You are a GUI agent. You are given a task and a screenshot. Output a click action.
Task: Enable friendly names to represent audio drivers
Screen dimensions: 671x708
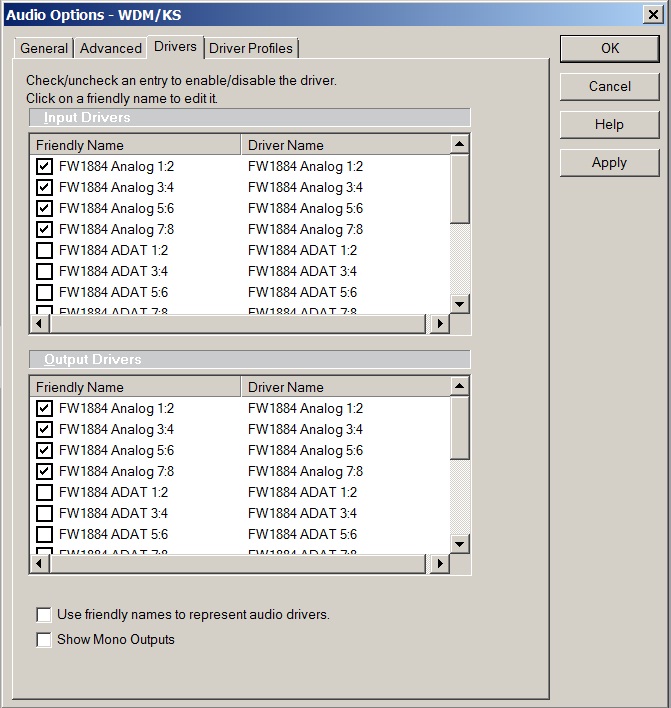pos(44,615)
